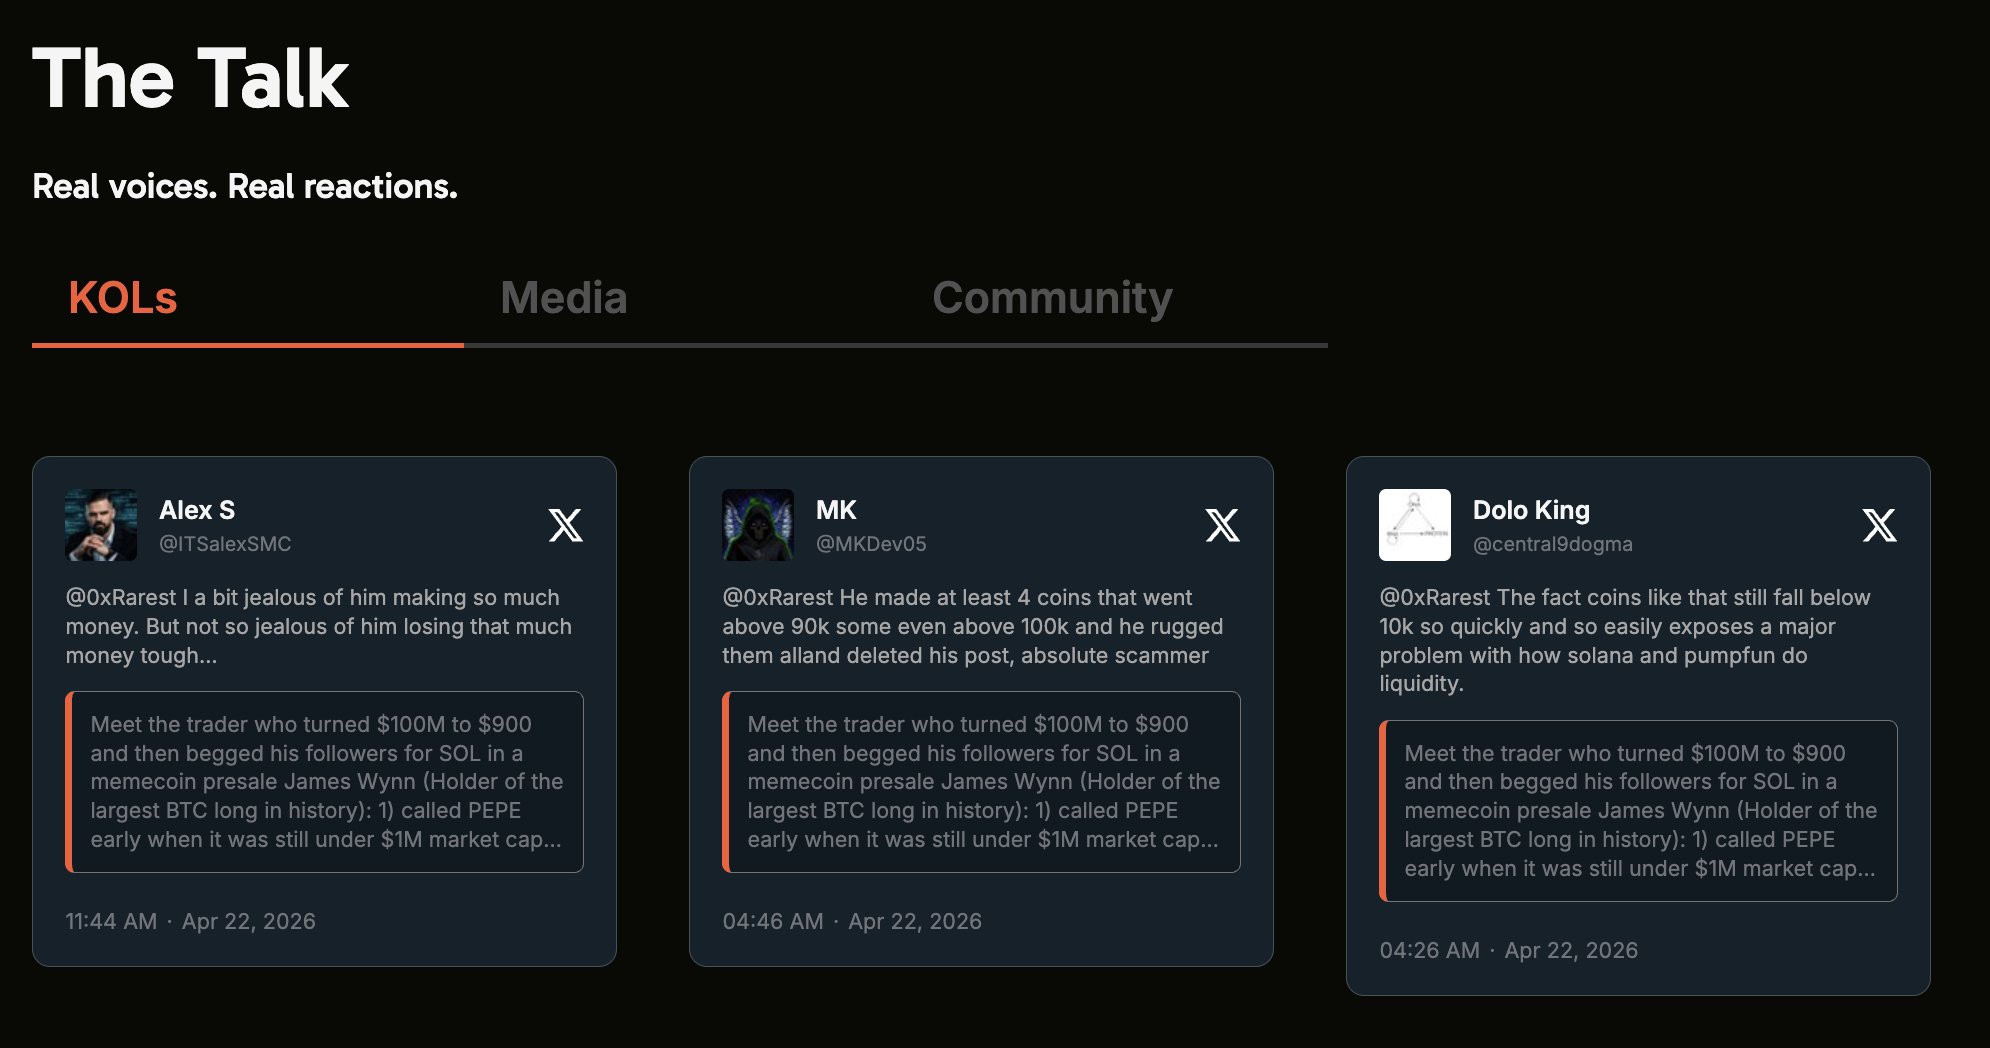Open the quoted tweet in Alex S card
This screenshot has width=1990, height=1048.
[x=325, y=782]
